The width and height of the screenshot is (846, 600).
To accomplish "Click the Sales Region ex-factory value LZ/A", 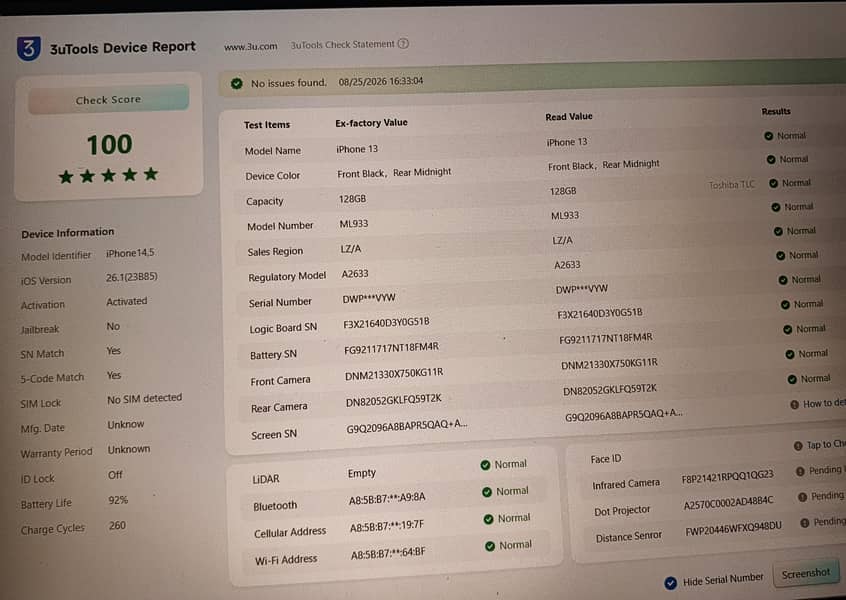I will point(351,249).
